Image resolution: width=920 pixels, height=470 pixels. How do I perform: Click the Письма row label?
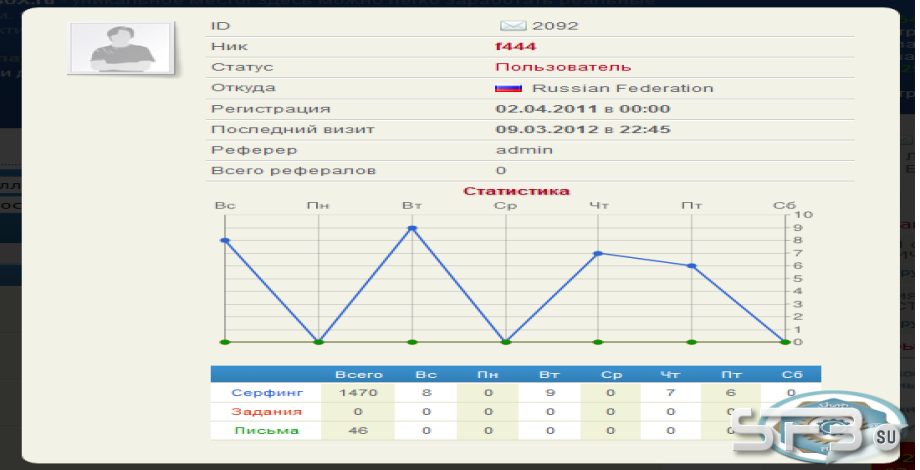tap(266, 430)
